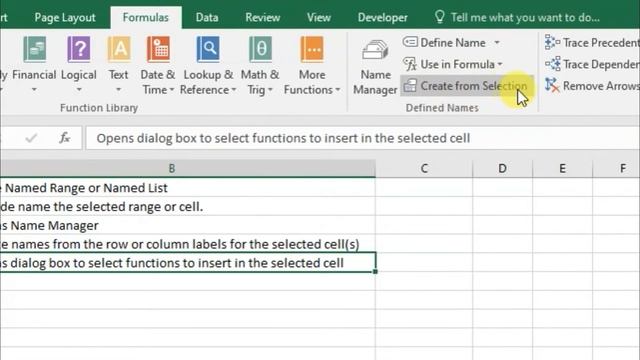640x360 pixels.
Task: Select column D header
Action: tap(502, 168)
